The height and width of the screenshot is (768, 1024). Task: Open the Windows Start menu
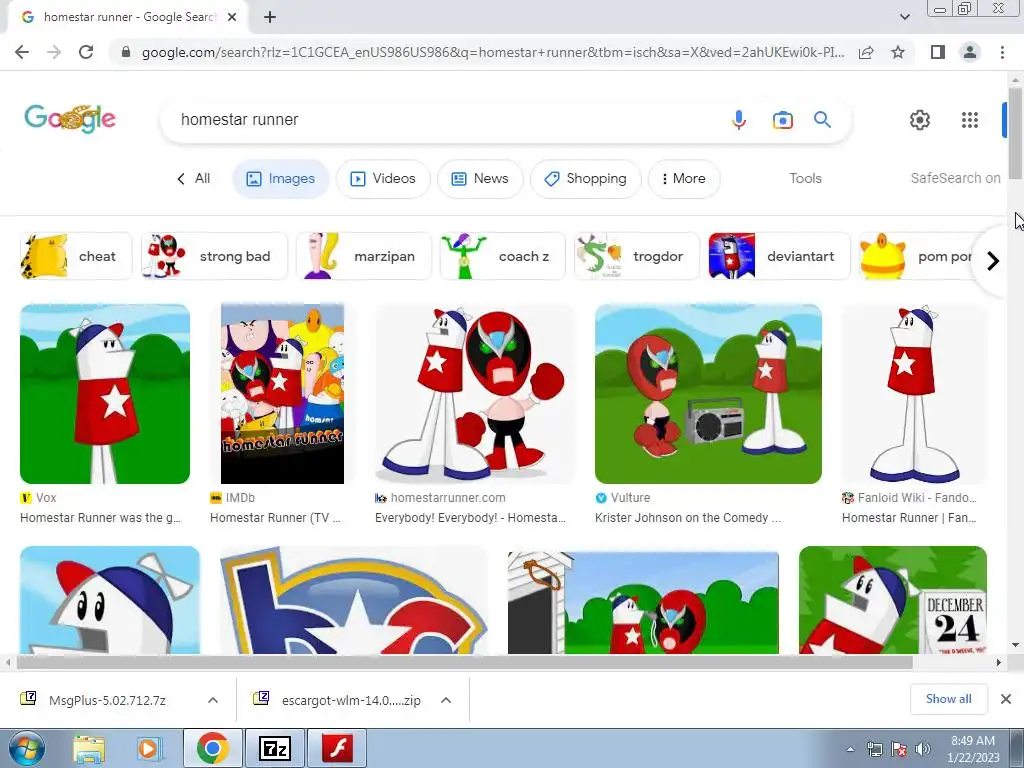tap(26, 748)
